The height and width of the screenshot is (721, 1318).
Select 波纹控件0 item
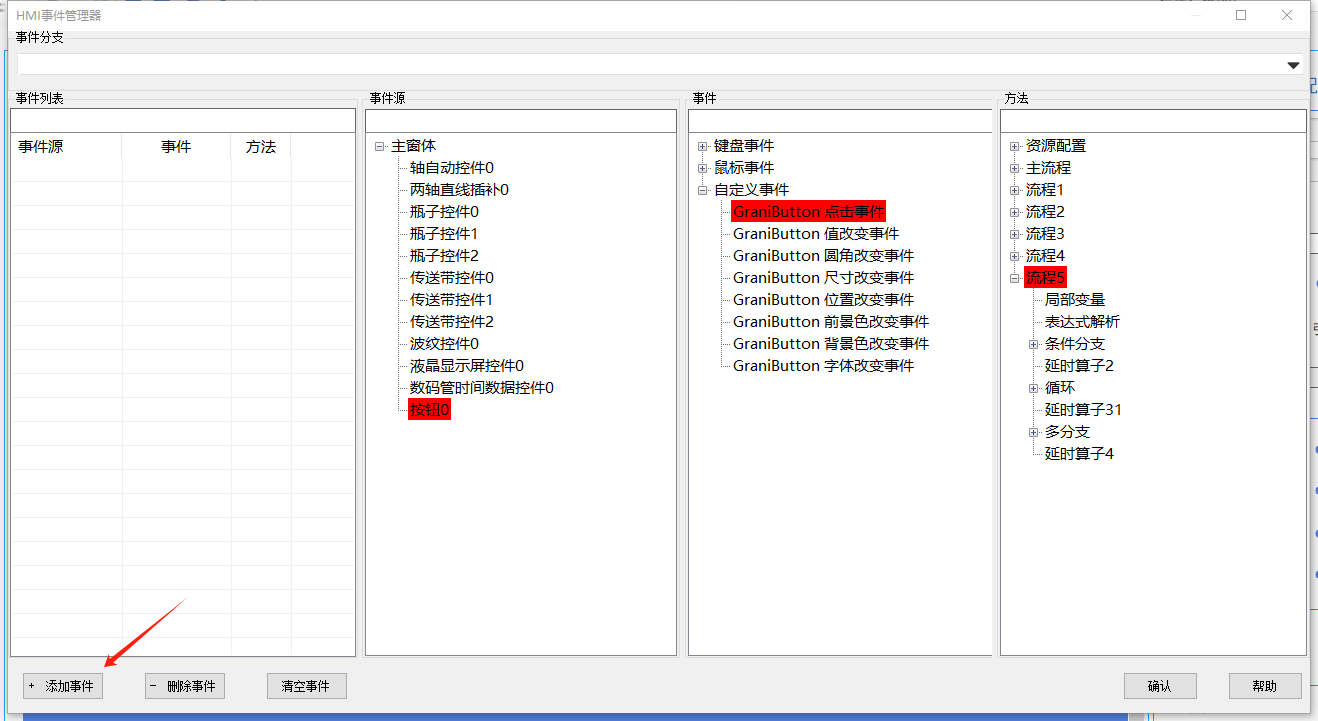click(x=445, y=344)
